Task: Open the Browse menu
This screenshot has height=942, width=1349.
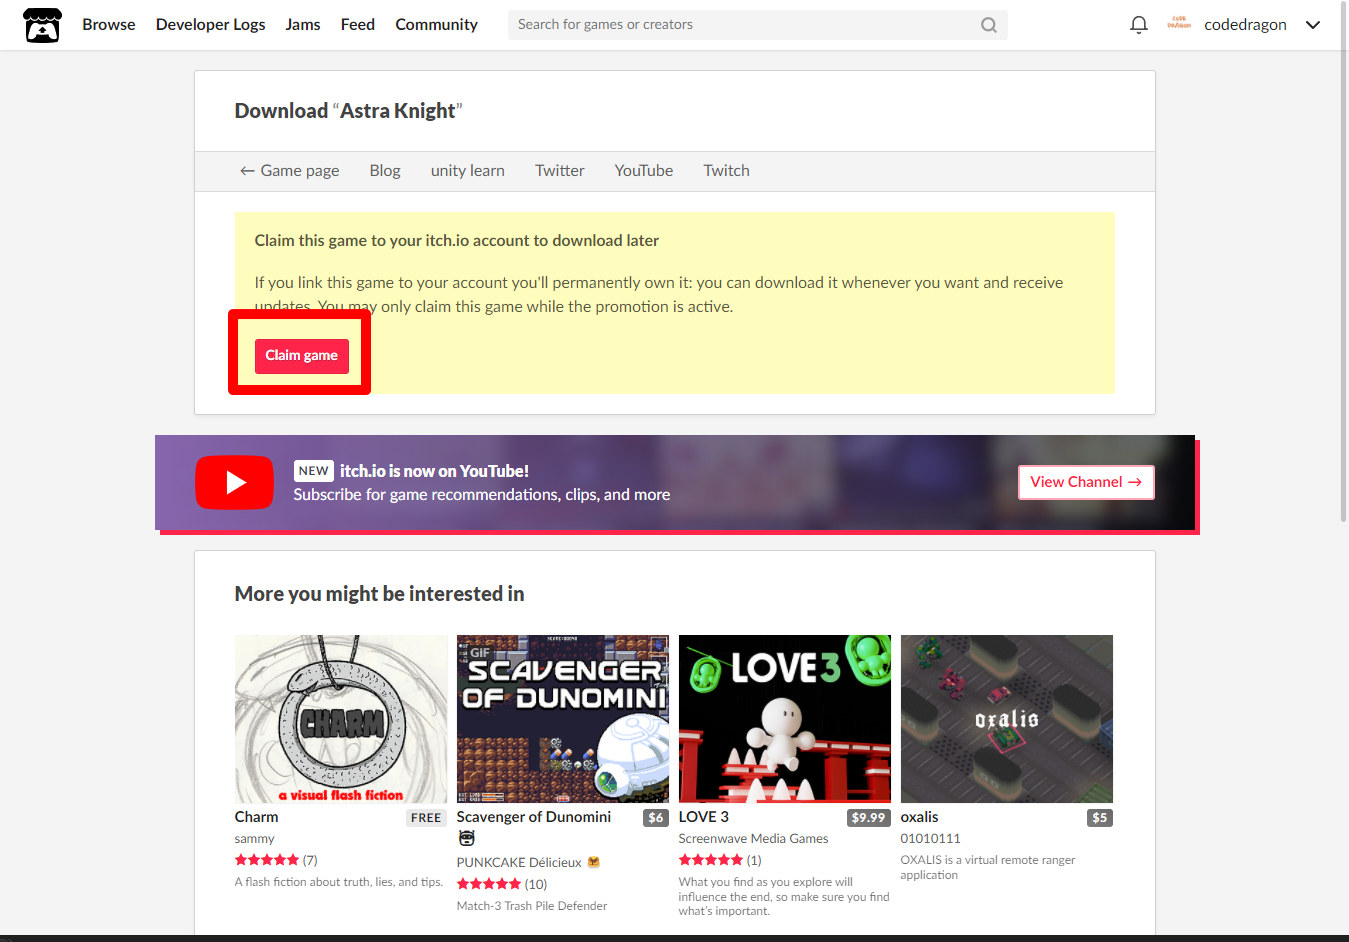Action: coord(109,25)
